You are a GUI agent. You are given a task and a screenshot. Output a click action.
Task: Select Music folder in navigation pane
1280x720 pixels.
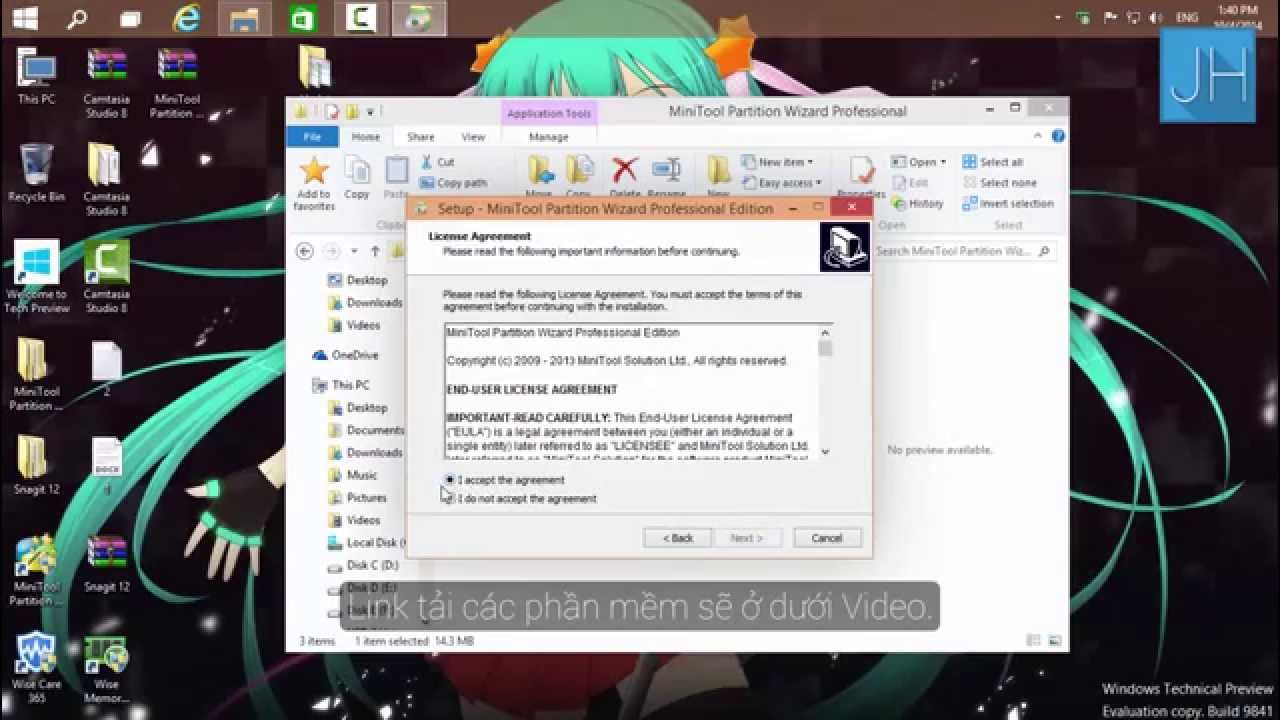(x=352, y=475)
